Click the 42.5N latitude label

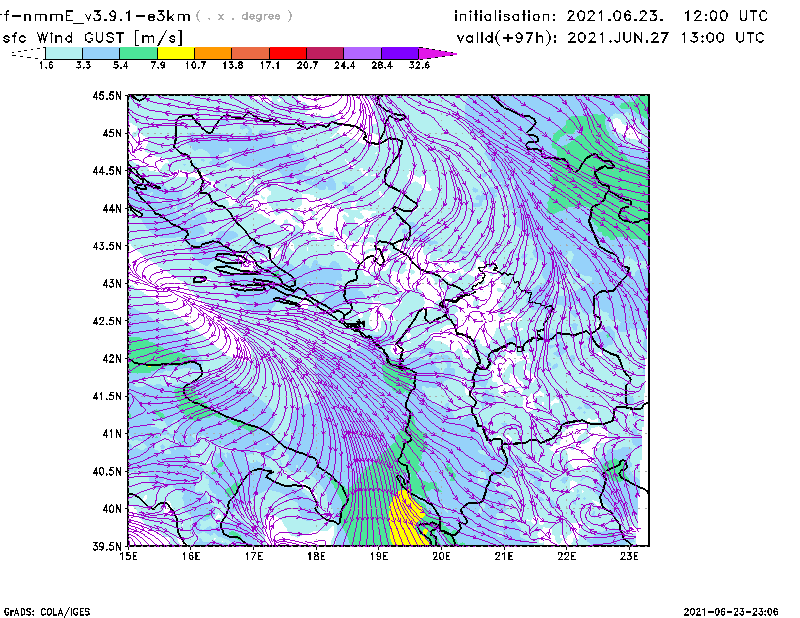[107, 321]
